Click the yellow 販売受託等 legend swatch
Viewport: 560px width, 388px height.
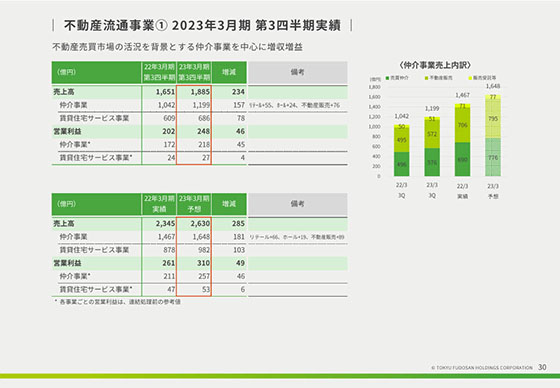pos(470,78)
